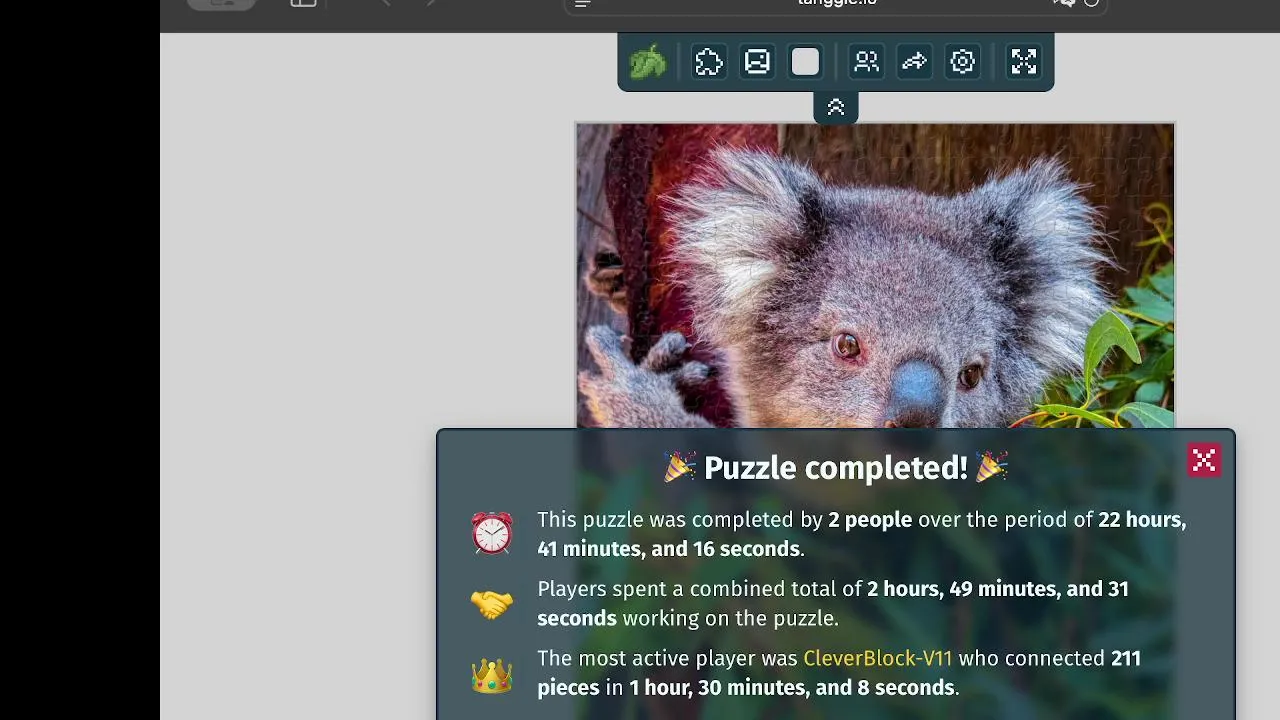The width and height of the screenshot is (1280, 720).
Task: Click the crown icon
Action: tap(492, 675)
